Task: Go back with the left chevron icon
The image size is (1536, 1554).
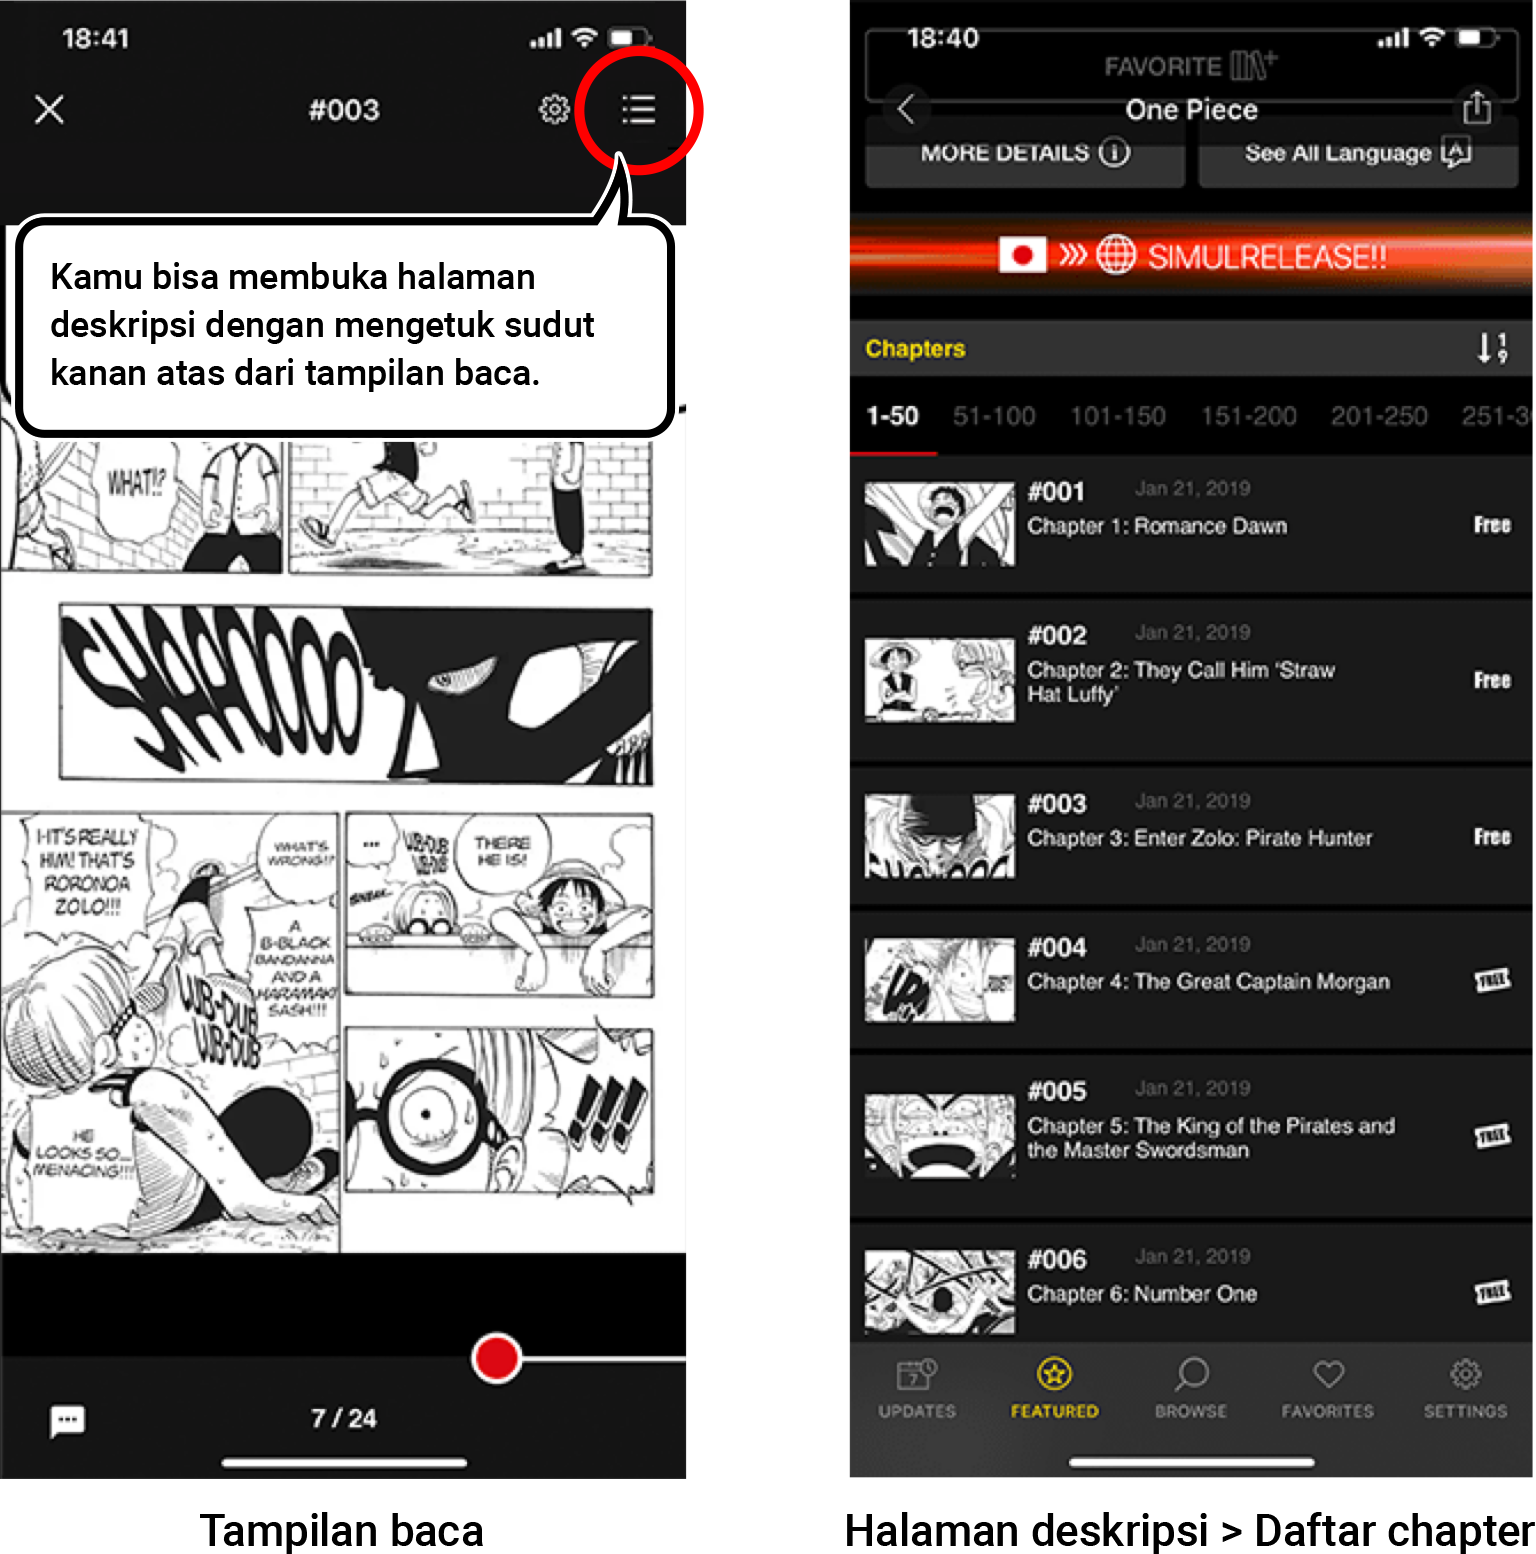Action: (x=906, y=108)
